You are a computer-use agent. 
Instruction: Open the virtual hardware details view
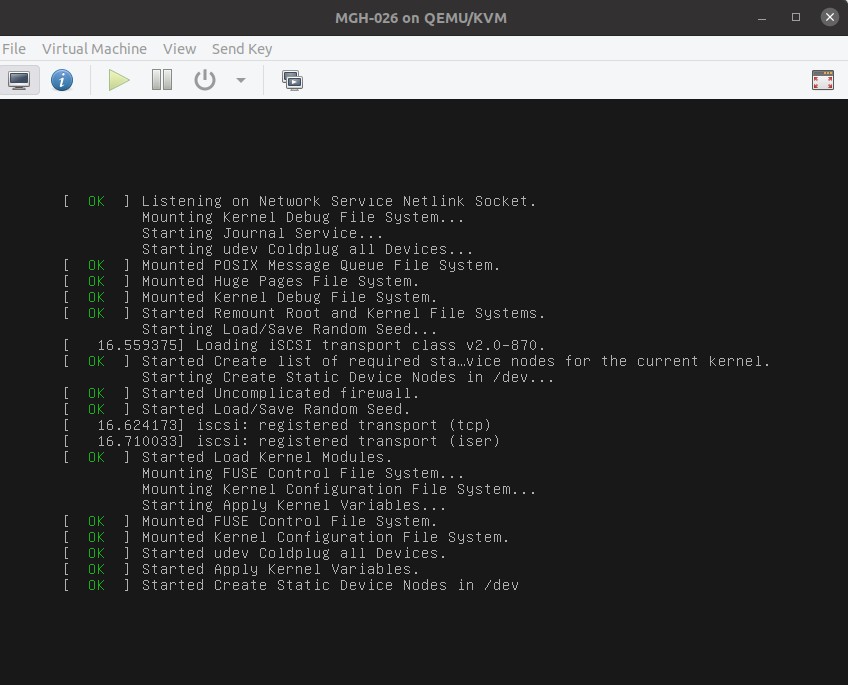point(62,80)
